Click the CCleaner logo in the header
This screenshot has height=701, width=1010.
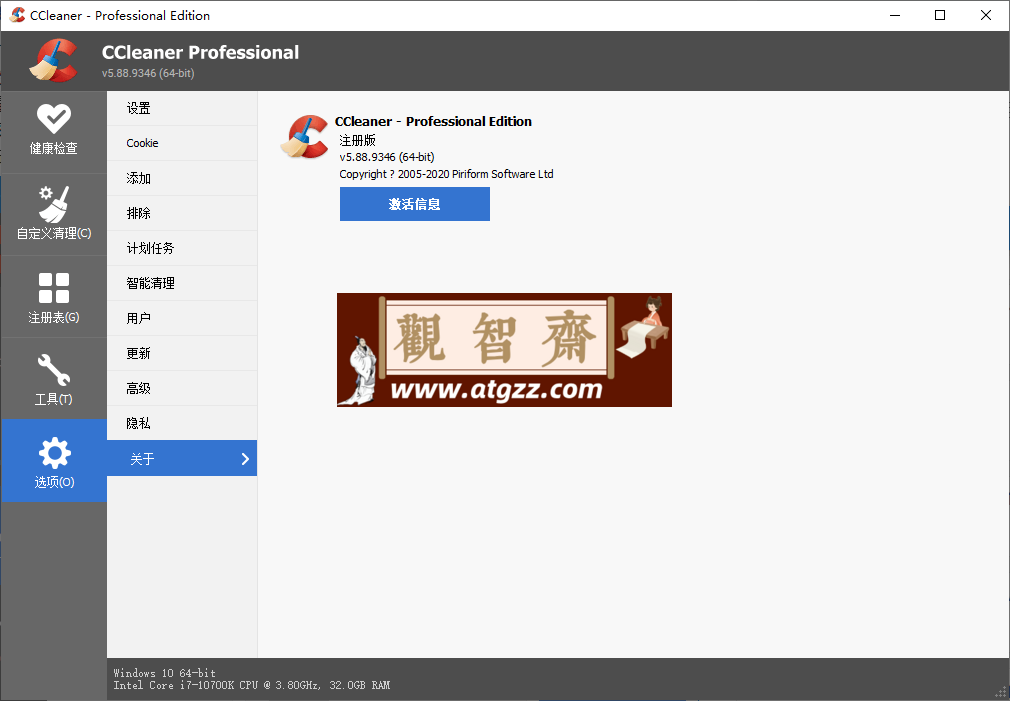pyautogui.click(x=53, y=61)
